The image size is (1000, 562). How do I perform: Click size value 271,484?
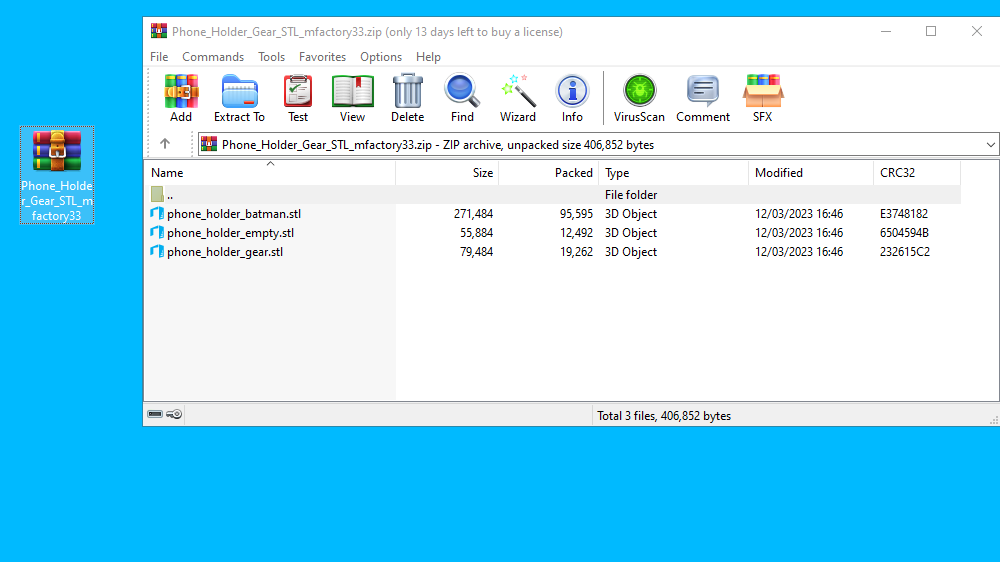click(473, 214)
